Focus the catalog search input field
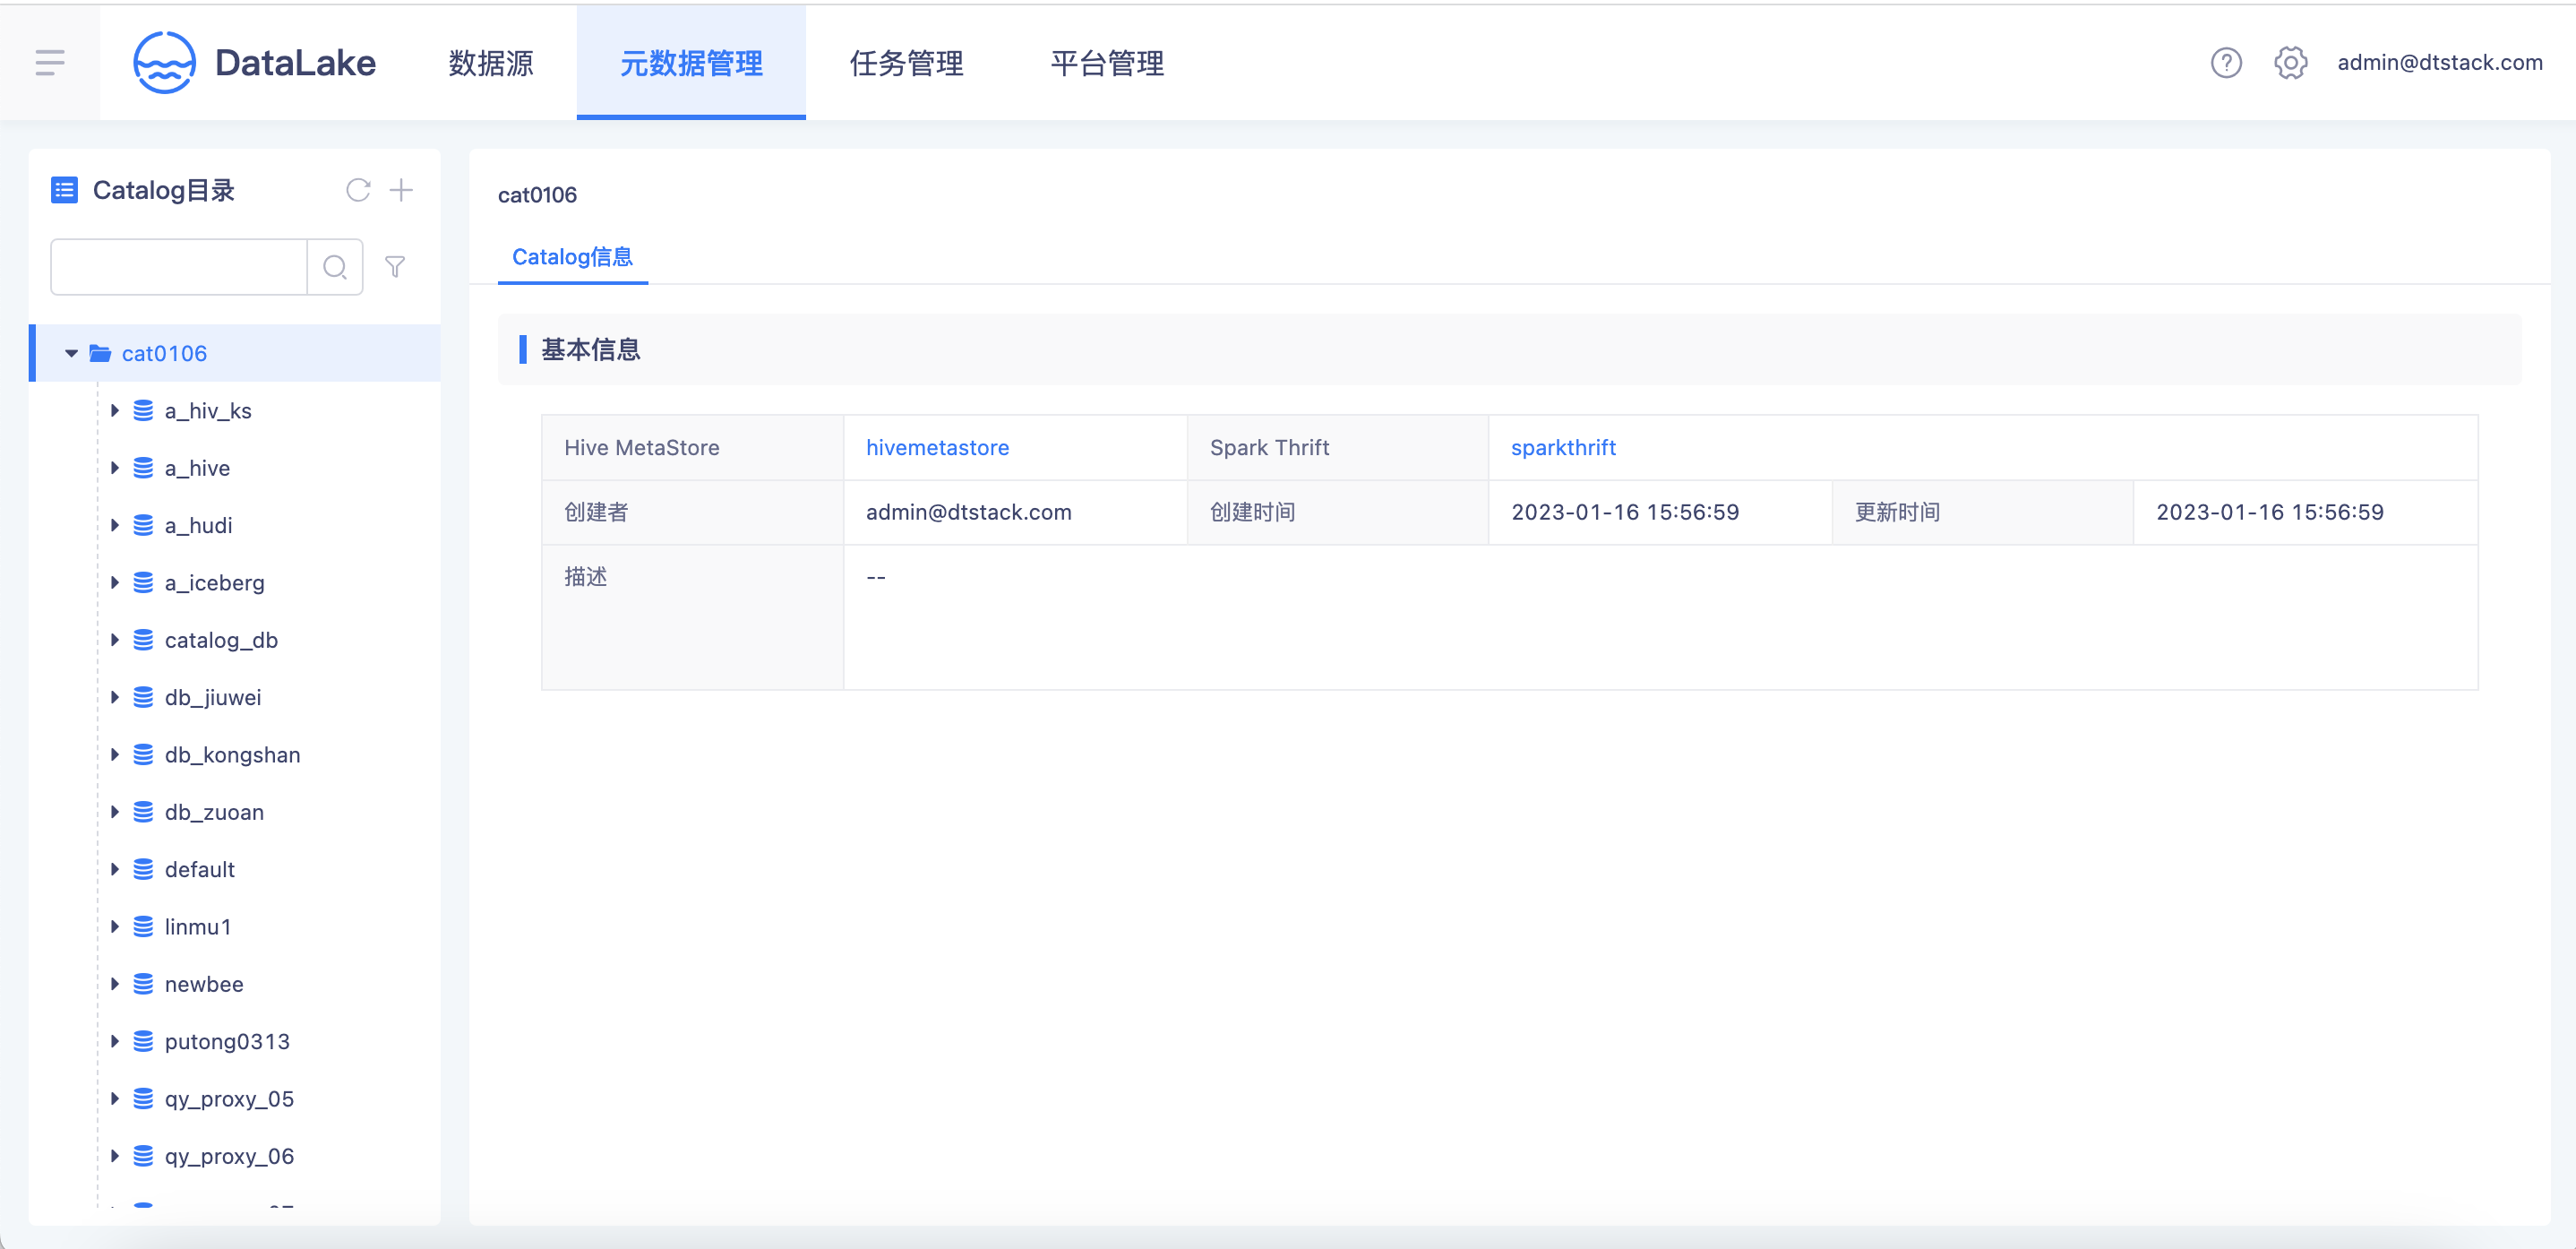Screen dimensions: 2576x1249 coord(179,267)
